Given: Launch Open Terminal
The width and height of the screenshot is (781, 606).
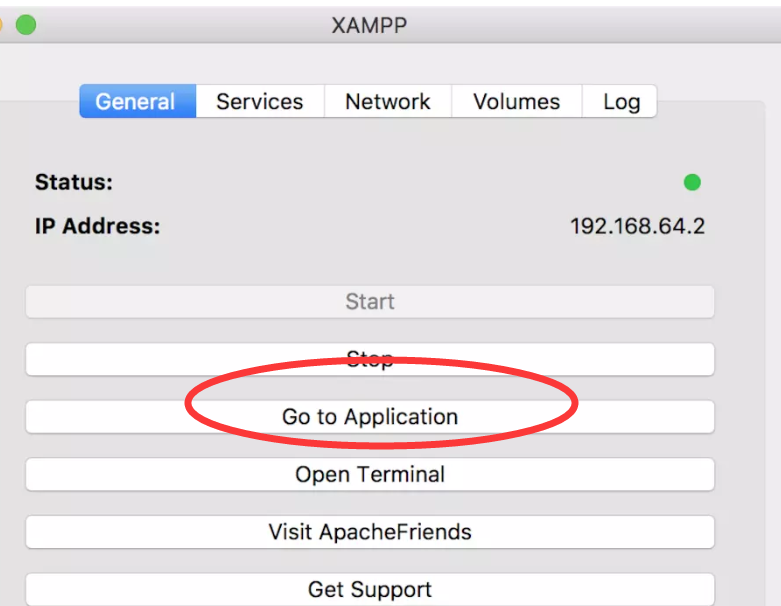Looking at the screenshot, I should tap(370, 475).
